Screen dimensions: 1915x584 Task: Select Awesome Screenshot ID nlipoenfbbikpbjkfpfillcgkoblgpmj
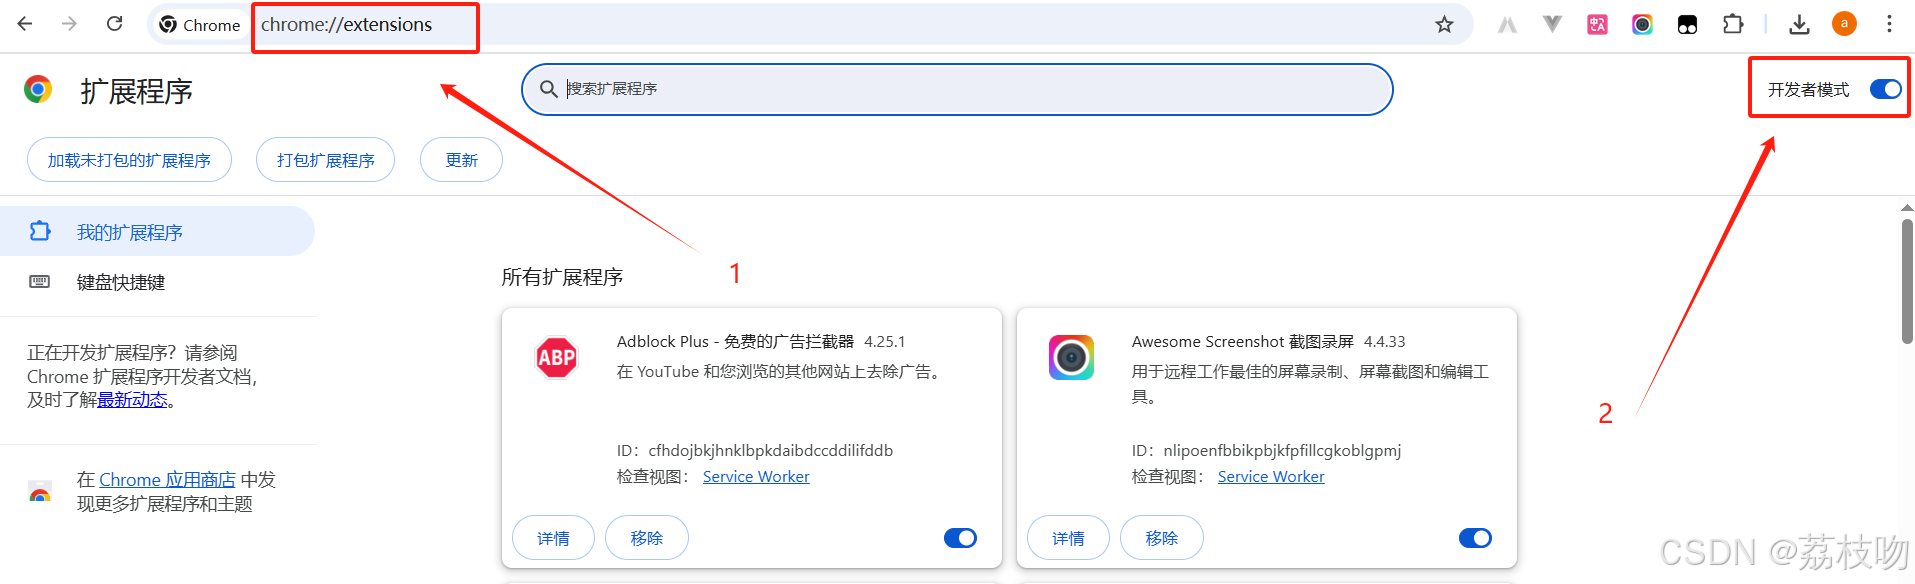(x=1282, y=451)
